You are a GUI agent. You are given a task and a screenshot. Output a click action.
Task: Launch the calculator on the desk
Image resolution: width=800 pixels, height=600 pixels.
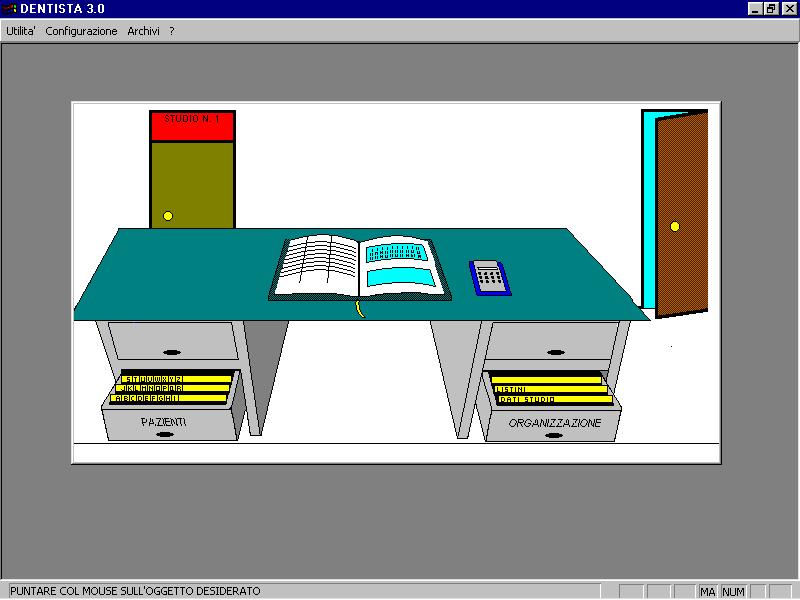490,278
